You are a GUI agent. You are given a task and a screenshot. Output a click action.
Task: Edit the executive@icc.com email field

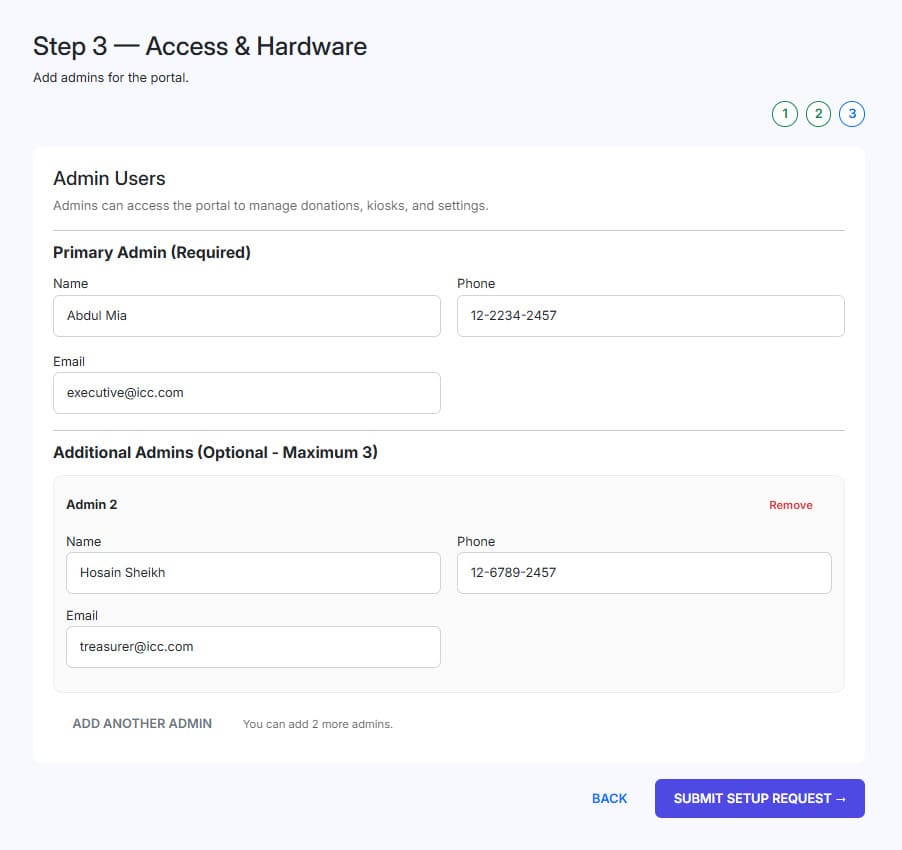point(247,393)
